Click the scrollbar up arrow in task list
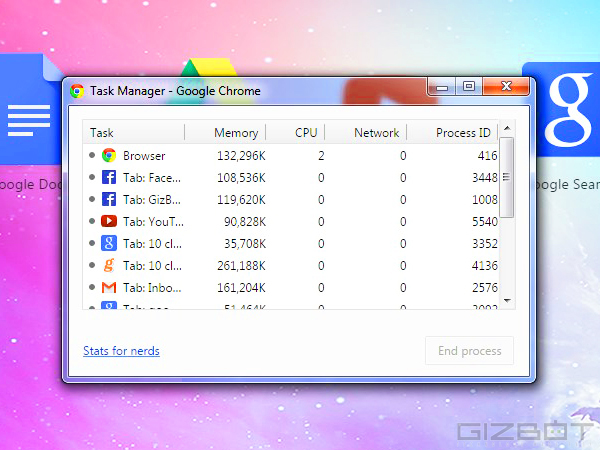Screen dimensions: 600x450 point(507,130)
